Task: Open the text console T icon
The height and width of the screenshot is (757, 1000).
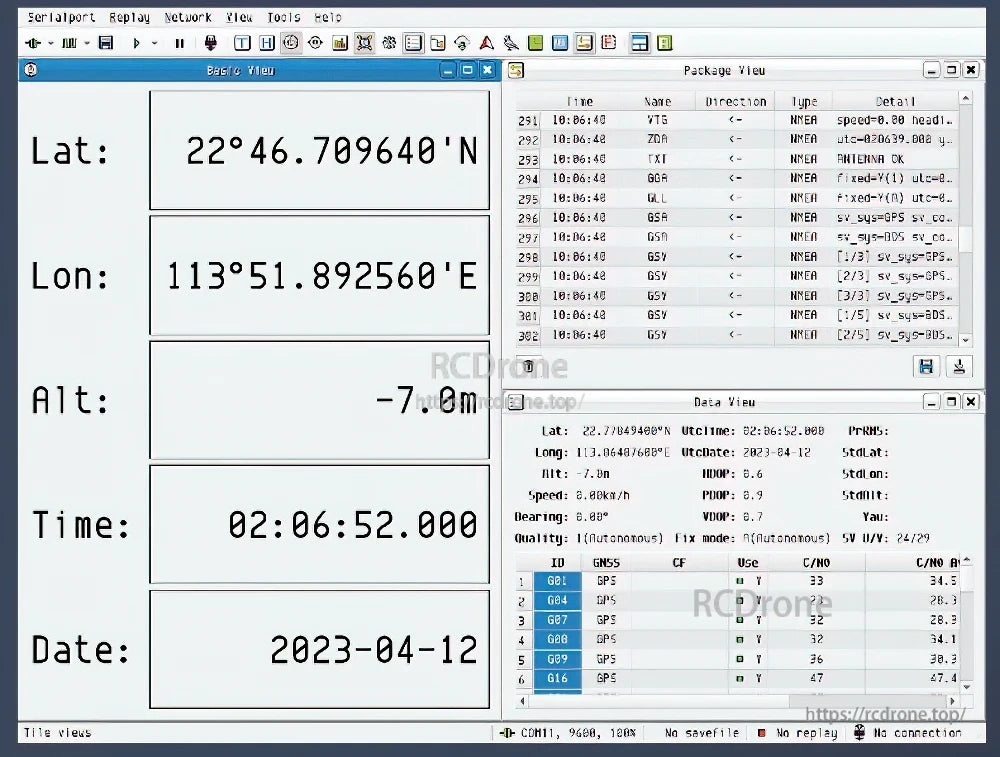Action: pyautogui.click(x=242, y=43)
